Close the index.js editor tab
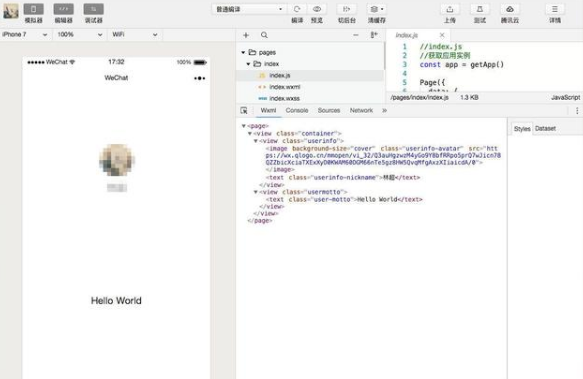583x379 pixels. click(442, 35)
